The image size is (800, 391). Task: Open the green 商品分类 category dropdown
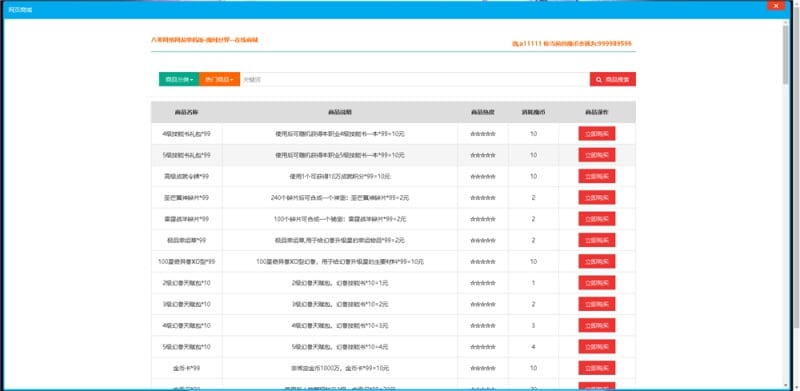(179, 79)
